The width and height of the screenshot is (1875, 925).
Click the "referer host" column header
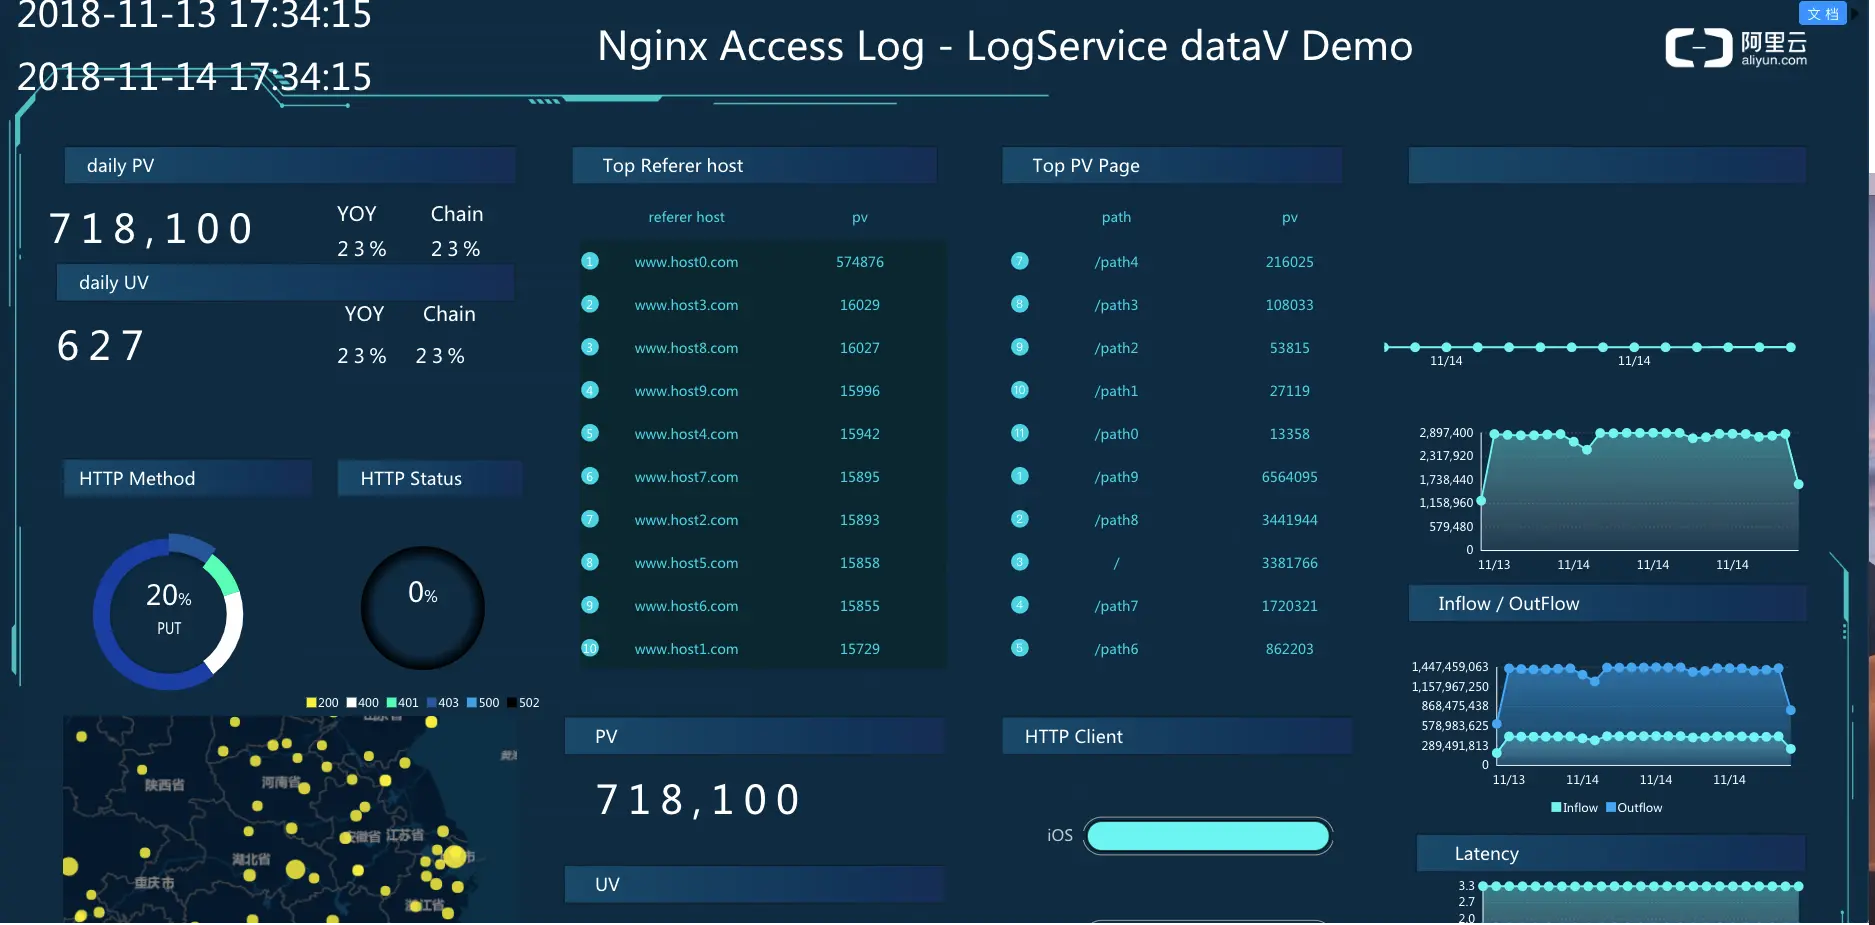point(686,217)
